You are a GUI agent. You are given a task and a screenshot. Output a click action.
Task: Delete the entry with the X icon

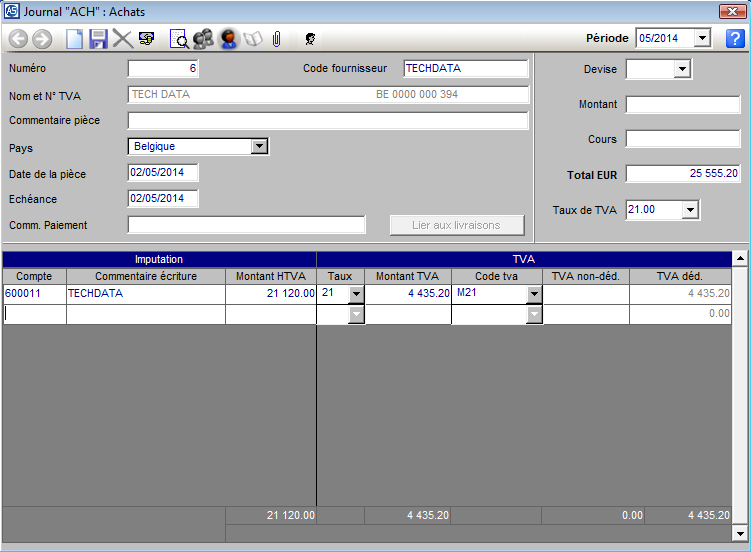coord(122,39)
